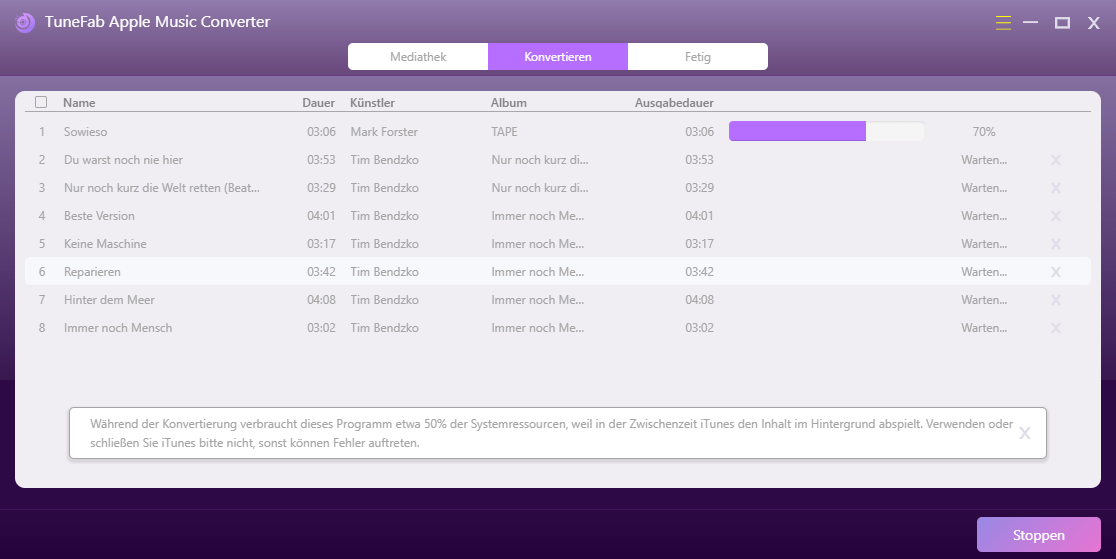Dismiss the iTunes resource warning notice
Image resolution: width=1116 pixels, height=559 pixels.
[x=1024, y=433]
